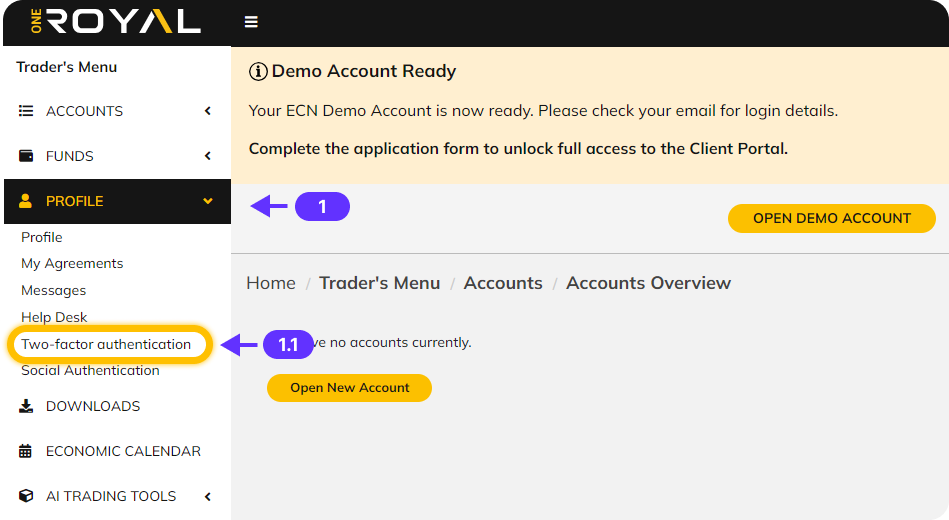
Task: Select My Agreements submenu item
Action: coord(72,263)
